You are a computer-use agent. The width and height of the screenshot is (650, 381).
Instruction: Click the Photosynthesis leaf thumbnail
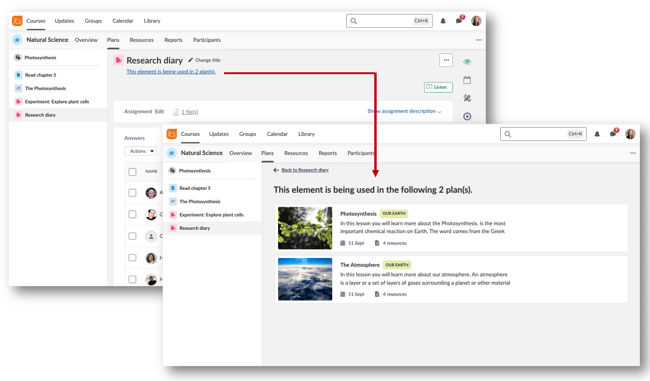[305, 228]
